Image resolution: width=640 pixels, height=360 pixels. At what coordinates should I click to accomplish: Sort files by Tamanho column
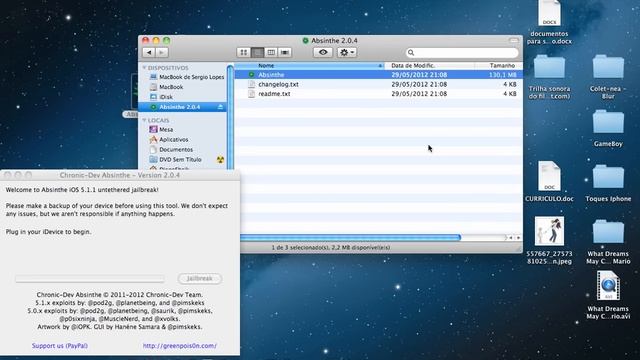pos(499,66)
